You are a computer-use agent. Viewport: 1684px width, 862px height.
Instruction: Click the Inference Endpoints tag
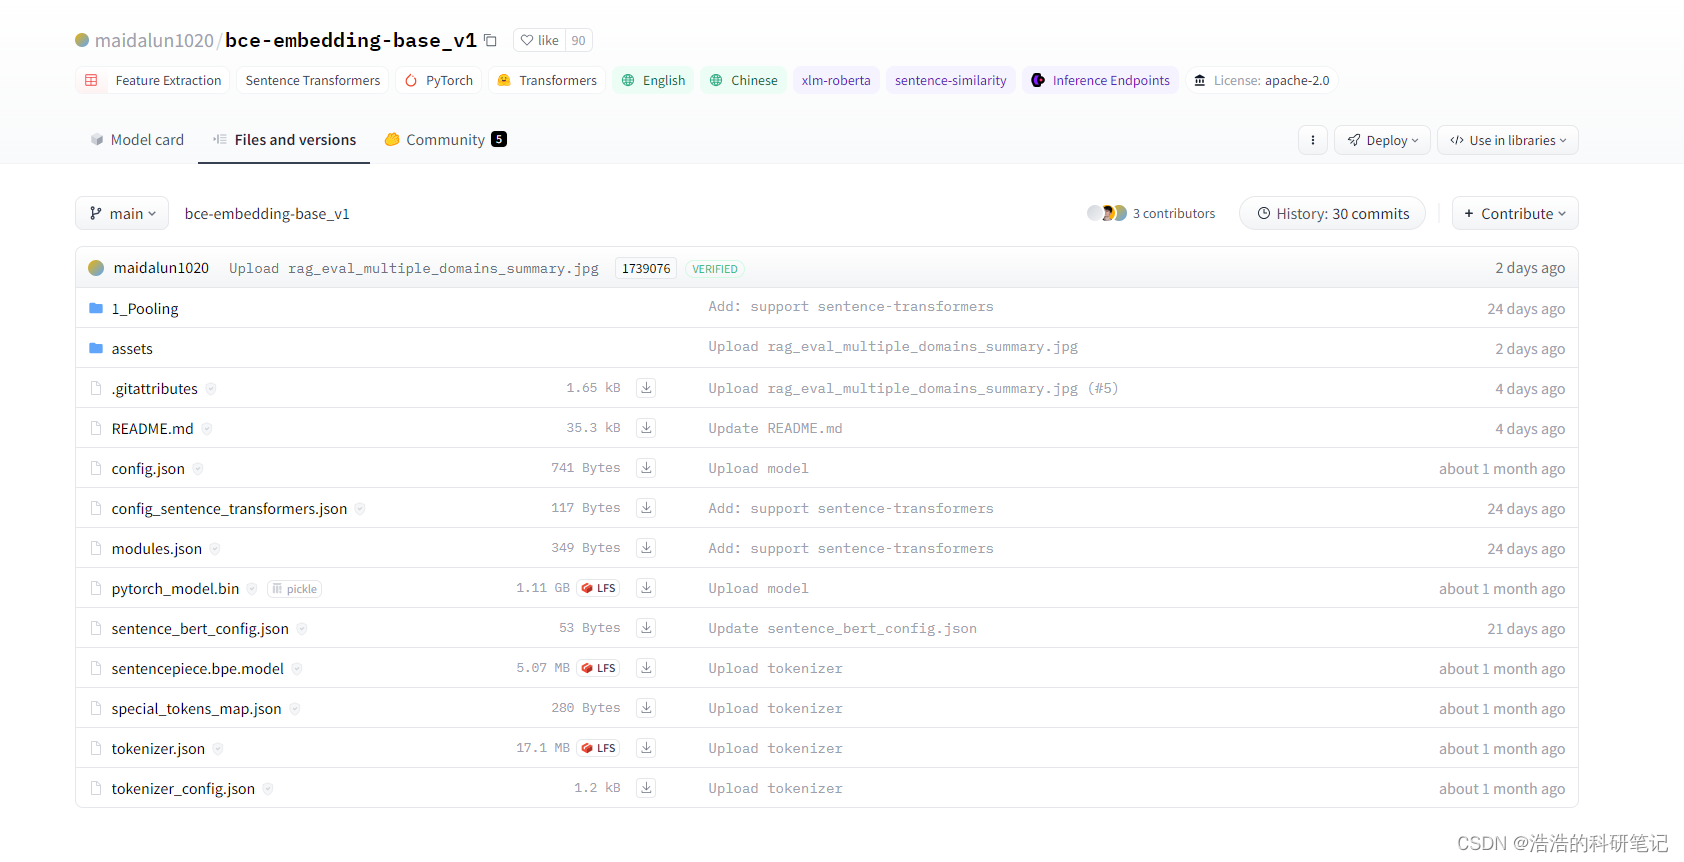tap(1100, 80)
